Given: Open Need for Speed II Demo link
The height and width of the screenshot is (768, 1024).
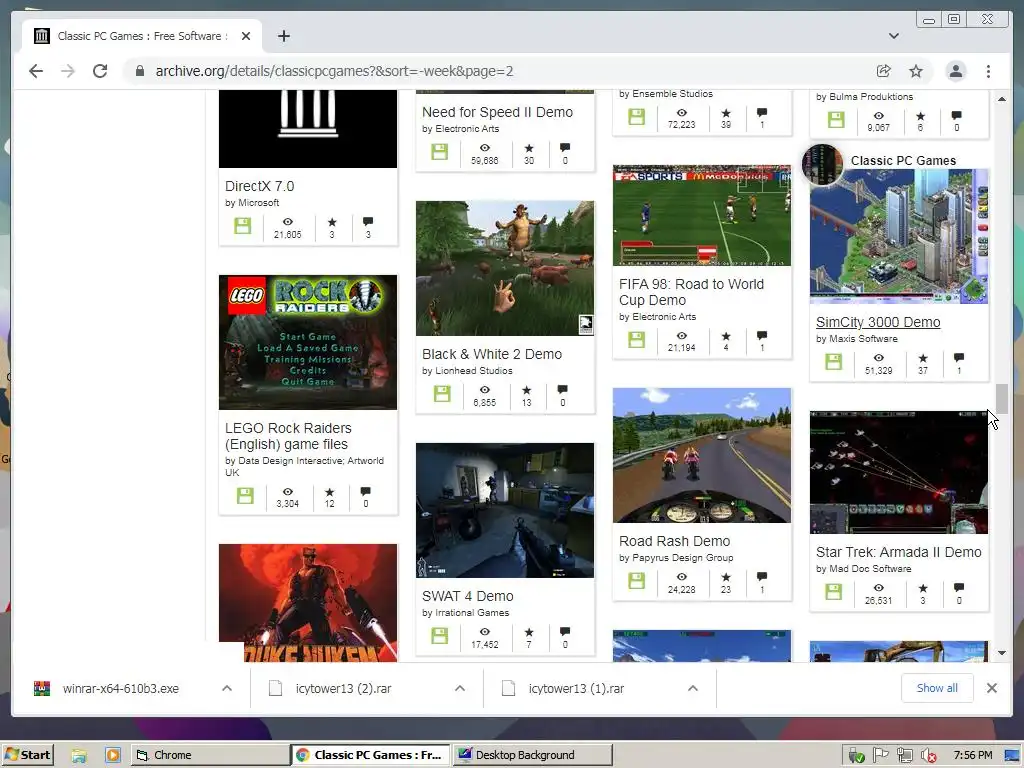Looking at the screenshot, I should point(497,112).
